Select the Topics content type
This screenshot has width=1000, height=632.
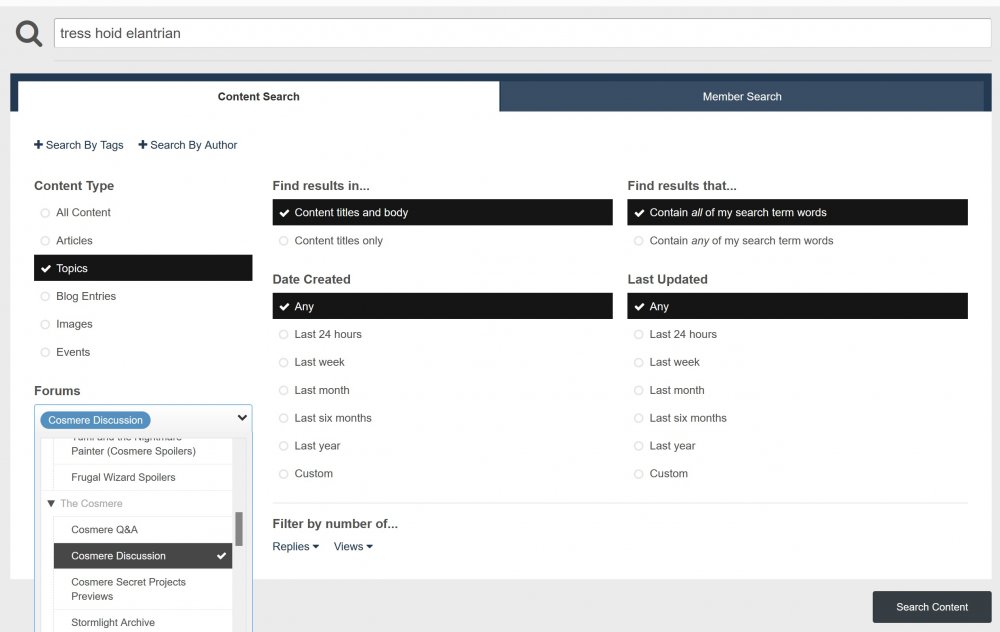pos(143,268)
